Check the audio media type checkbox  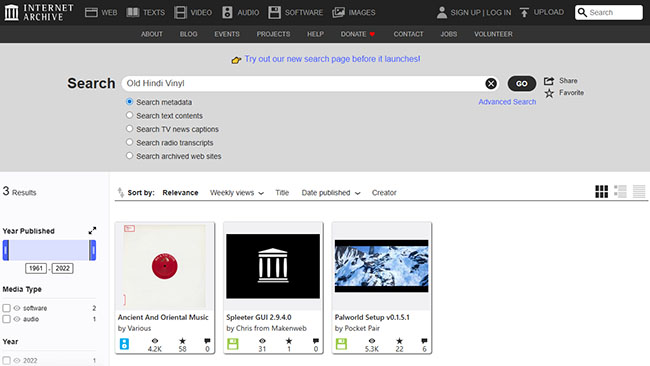[6, 319]
